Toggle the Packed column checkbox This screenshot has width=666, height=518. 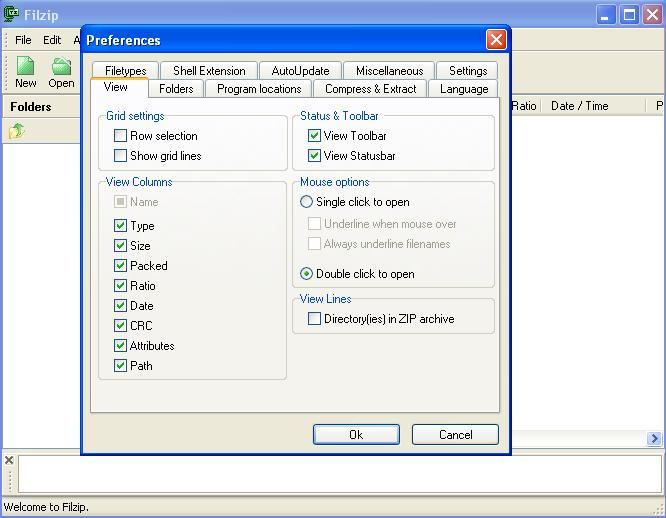pyautogui.click(x=120, y=265)
